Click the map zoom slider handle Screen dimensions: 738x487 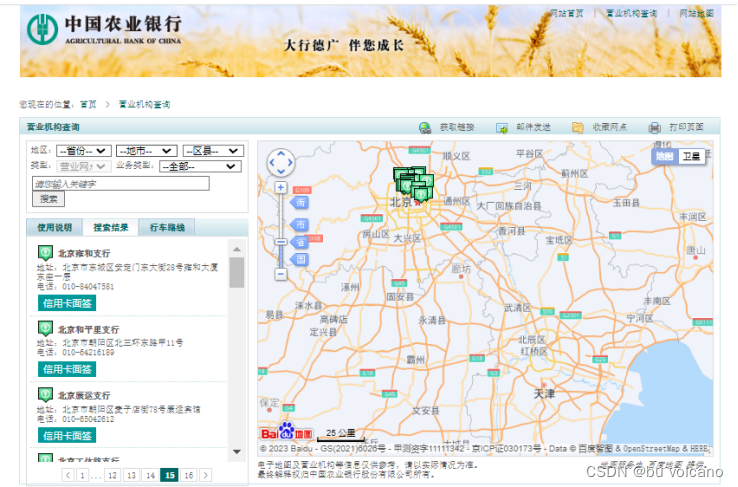tap(281, 241)
